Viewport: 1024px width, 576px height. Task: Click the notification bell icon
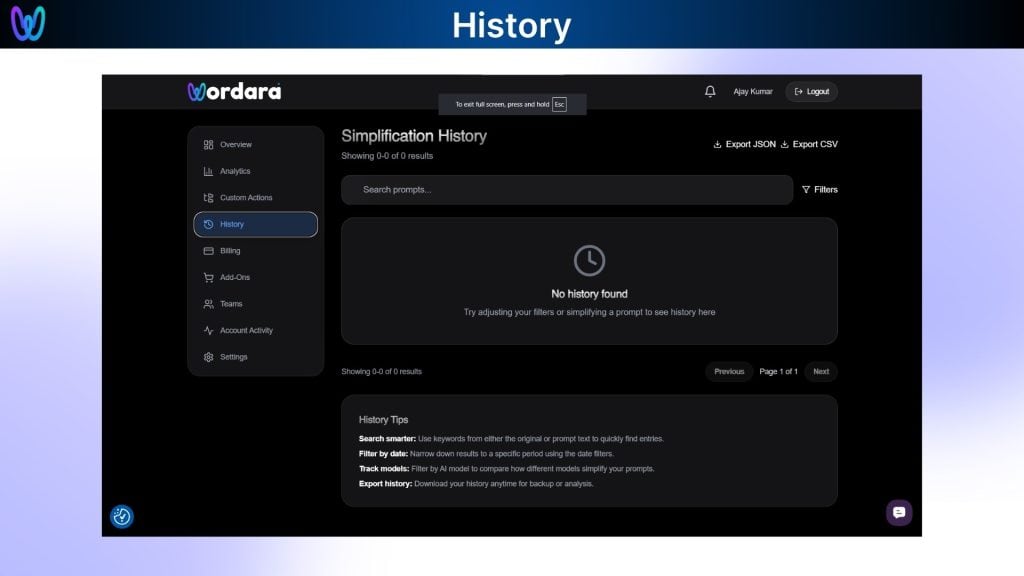click(x=710, y=91)
